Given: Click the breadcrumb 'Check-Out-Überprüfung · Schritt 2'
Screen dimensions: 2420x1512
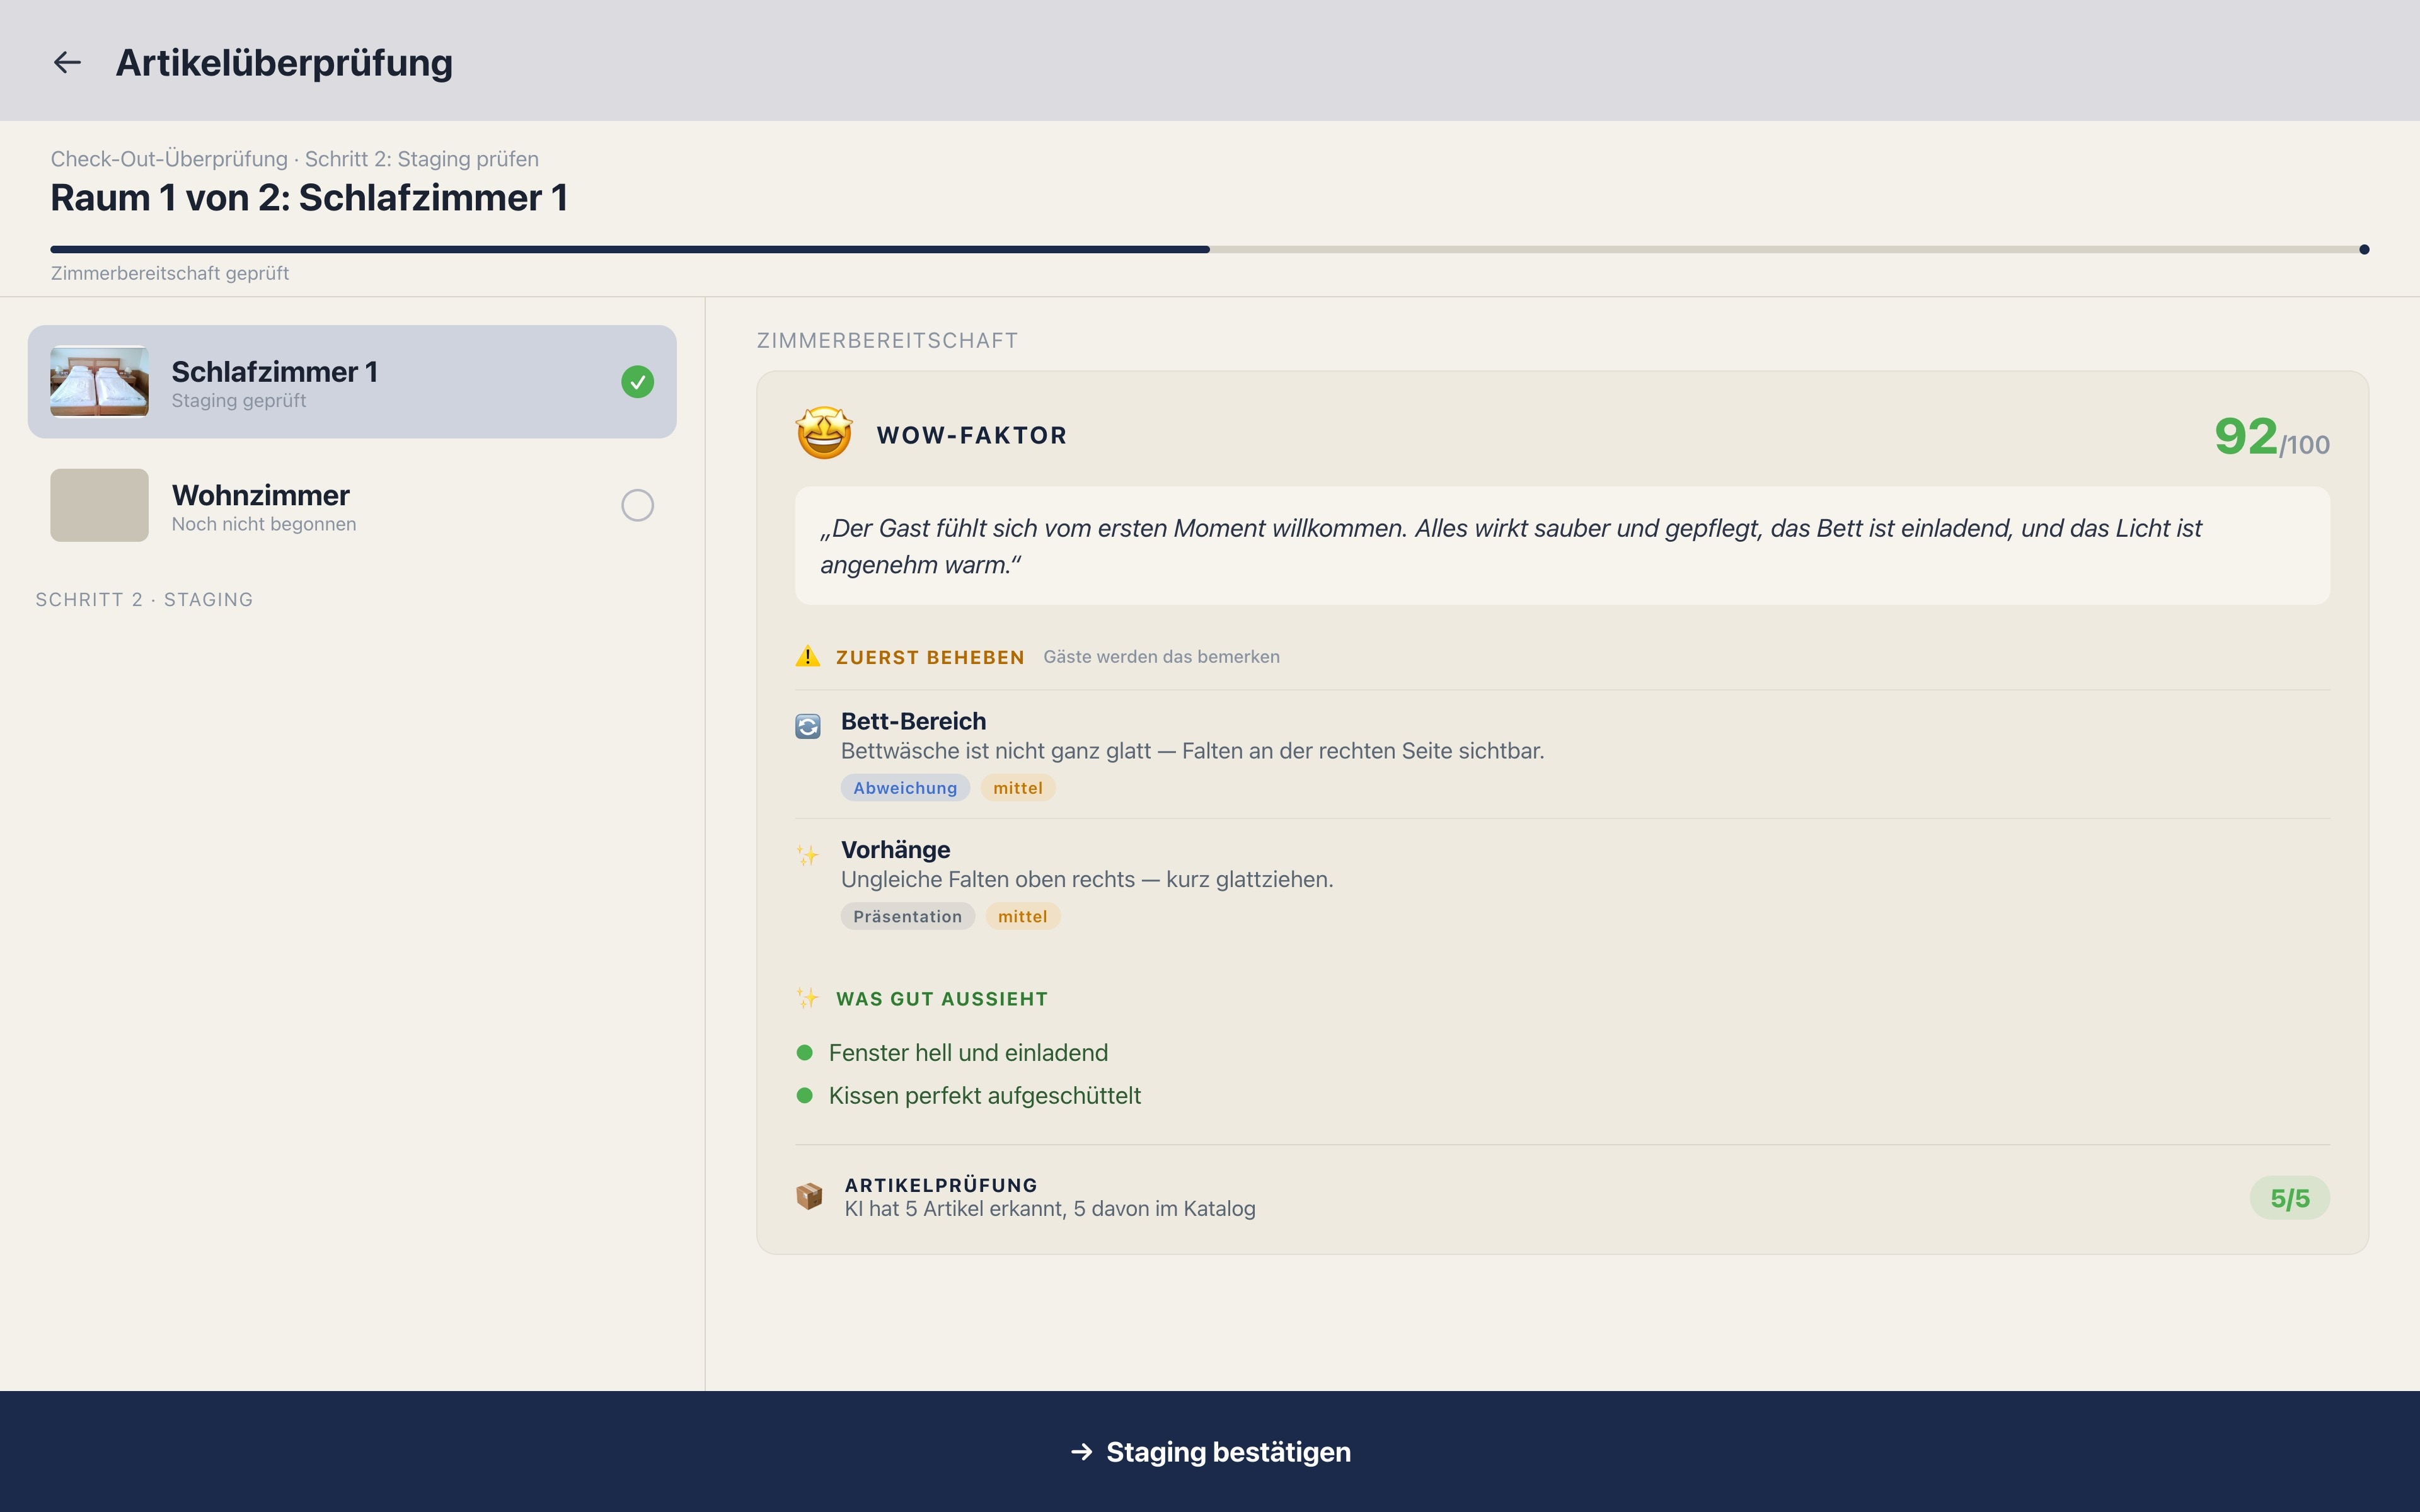Looking at the screenshot, I should [x=294, y=159].
